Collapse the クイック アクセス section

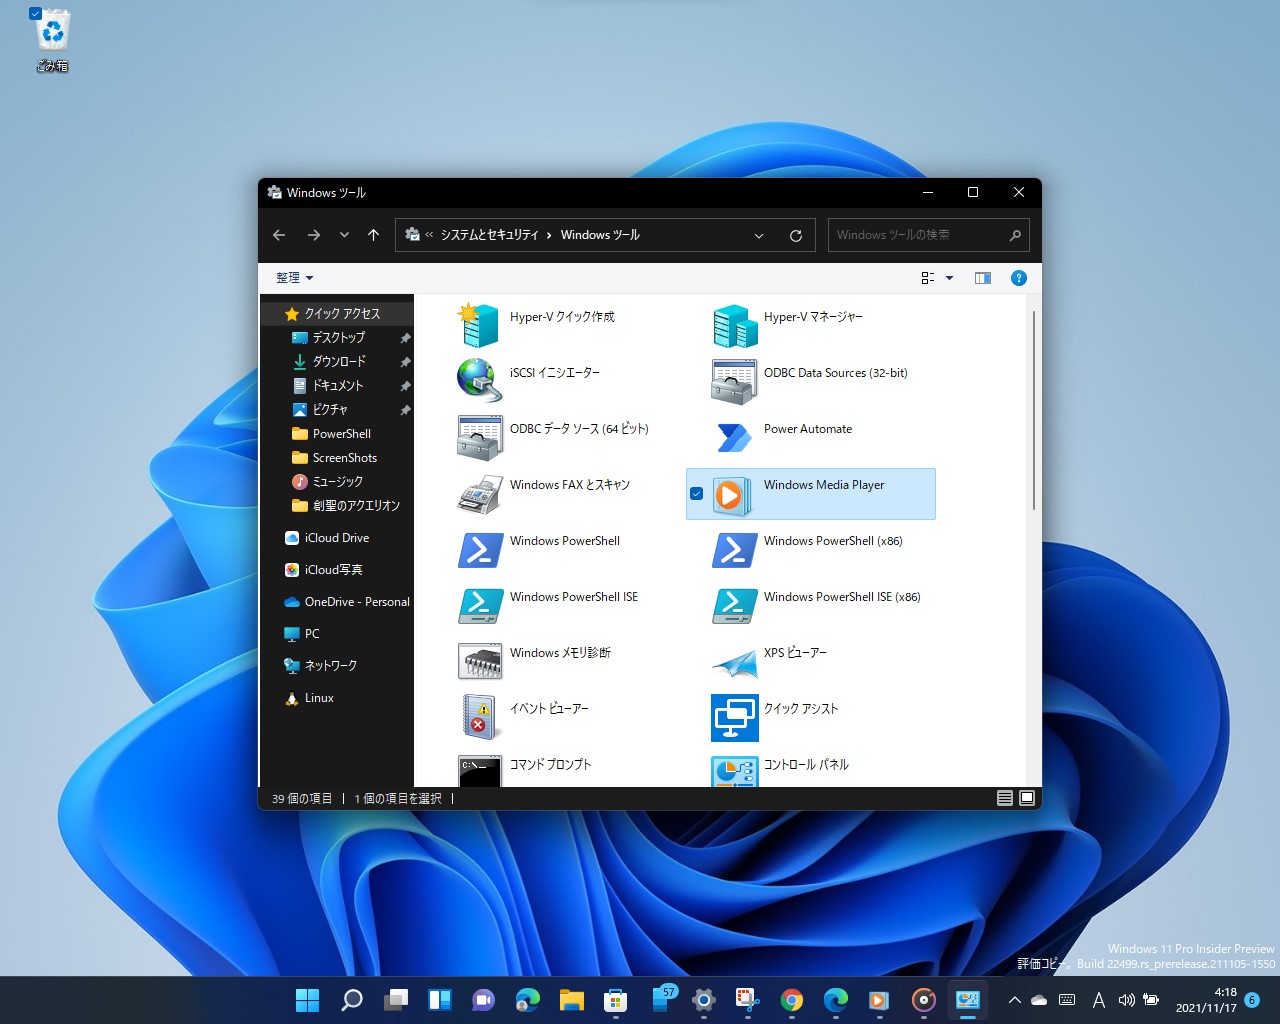tap(273, 313)
